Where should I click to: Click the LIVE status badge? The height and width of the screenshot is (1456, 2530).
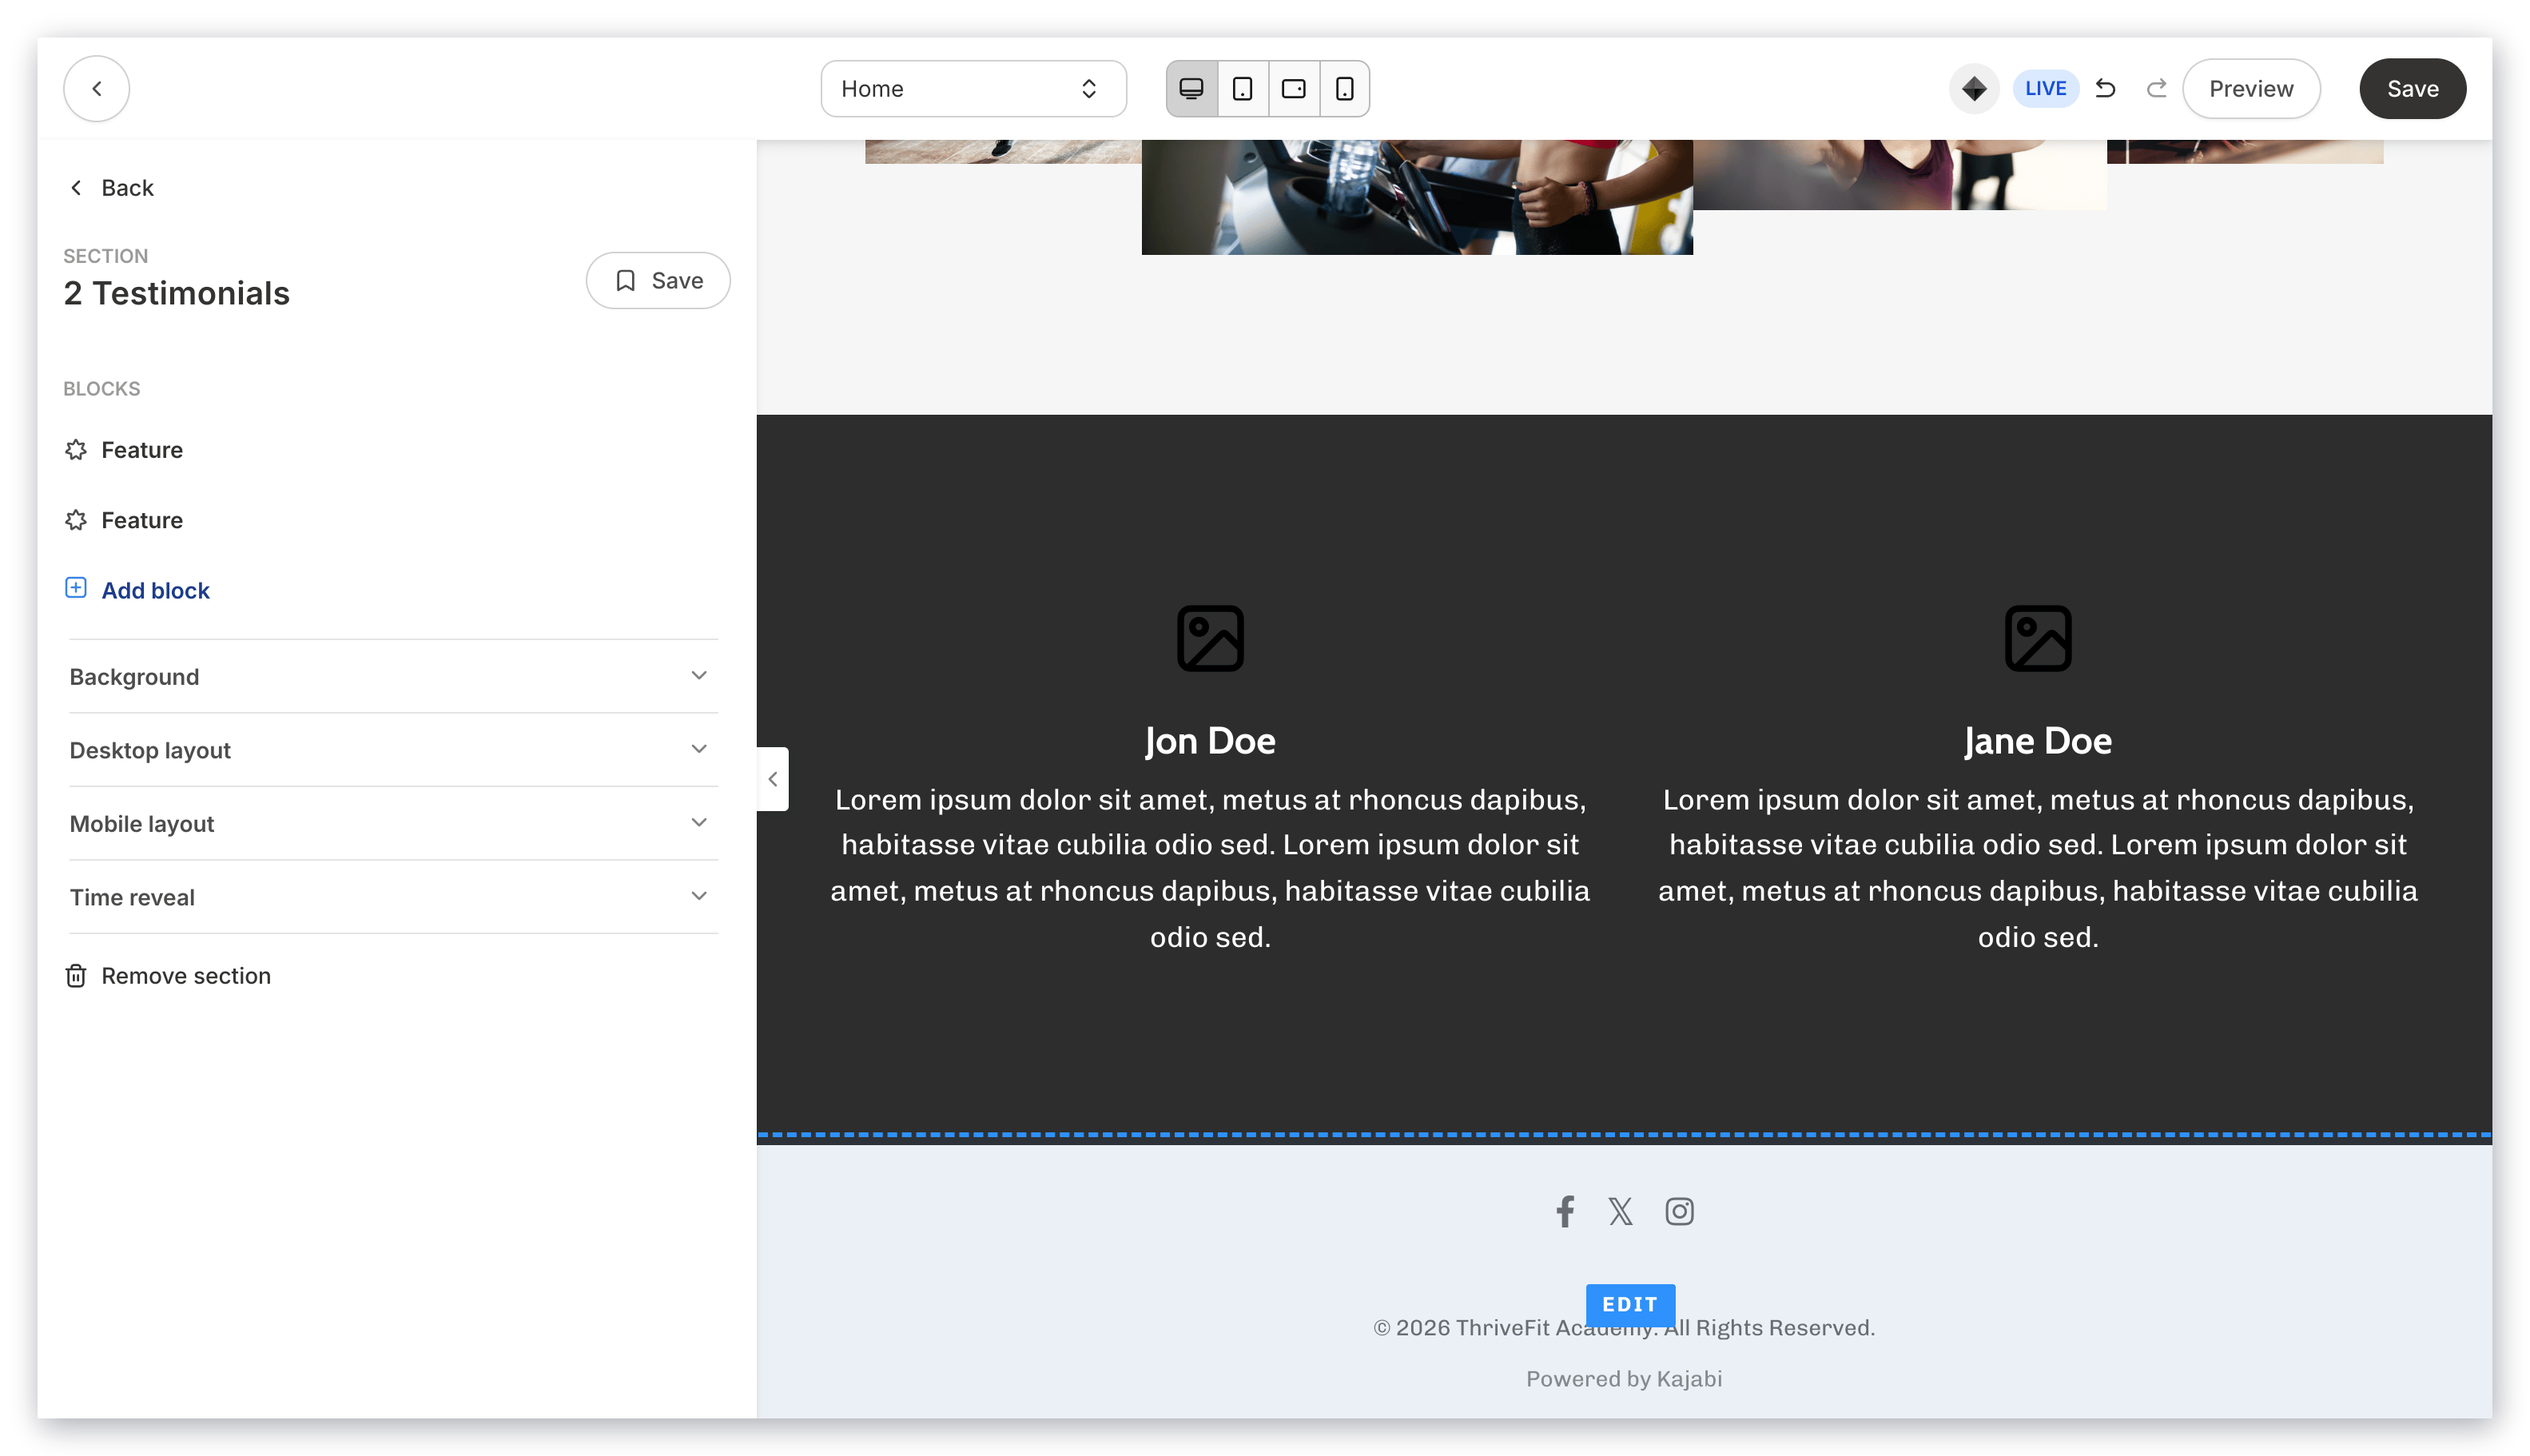click(2045, 89)
